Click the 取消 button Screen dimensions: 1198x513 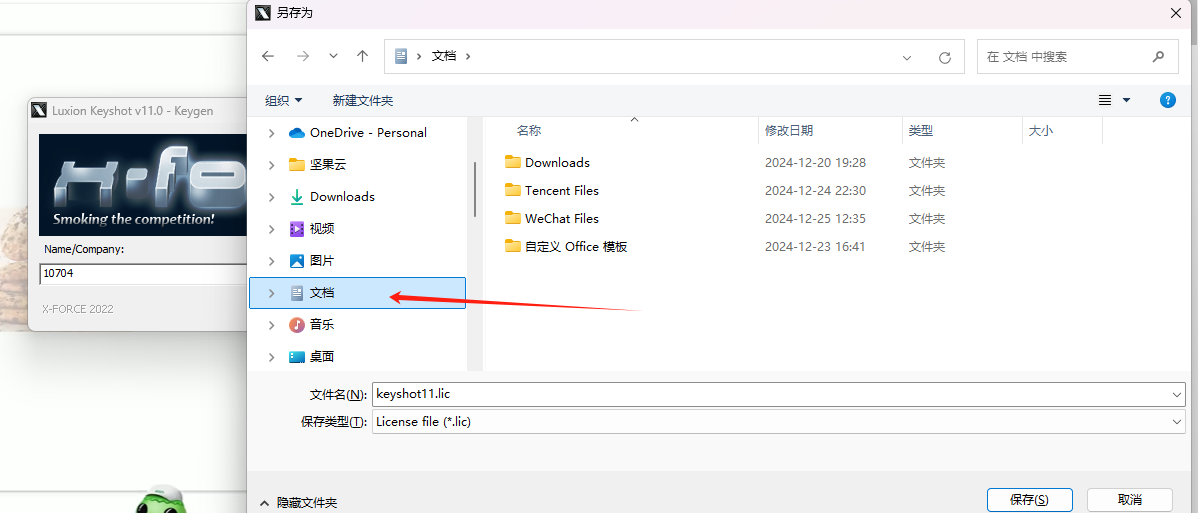point(1129,500)
